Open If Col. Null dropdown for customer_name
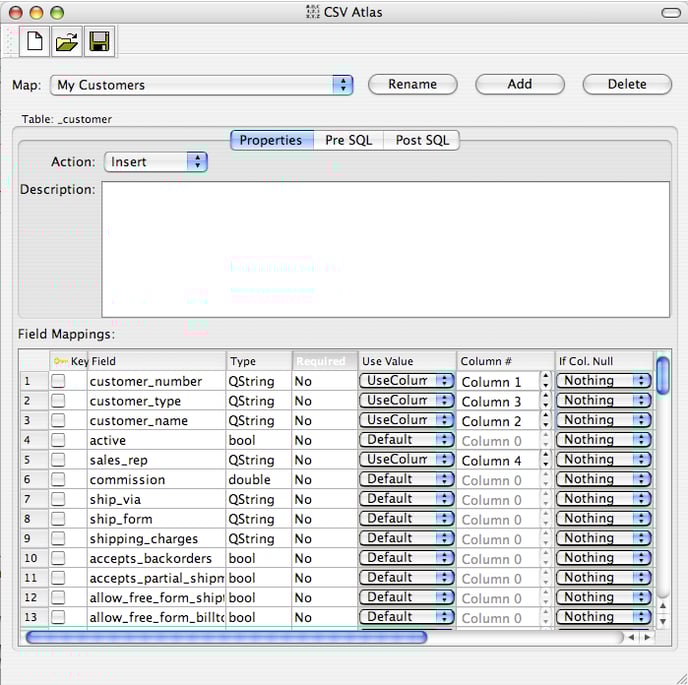The width and height of the screenshot is (688, 685). (x=603, y=420)
